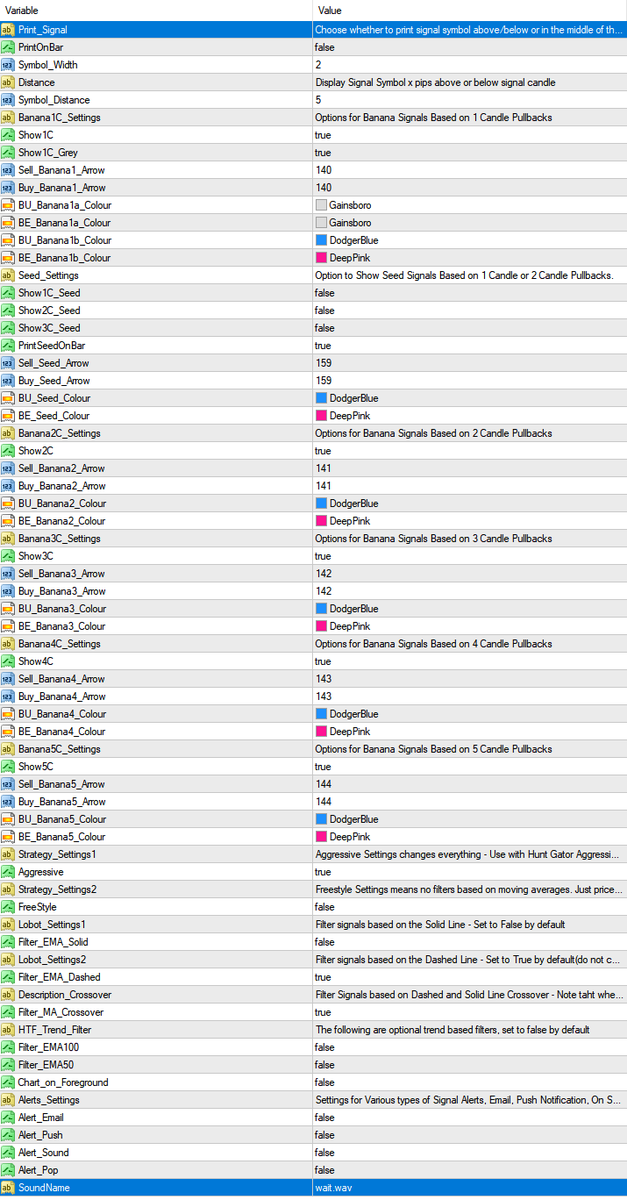
Task: Click the boolean icon beside Chart_on_Foreground
Action: [8, 1082]
